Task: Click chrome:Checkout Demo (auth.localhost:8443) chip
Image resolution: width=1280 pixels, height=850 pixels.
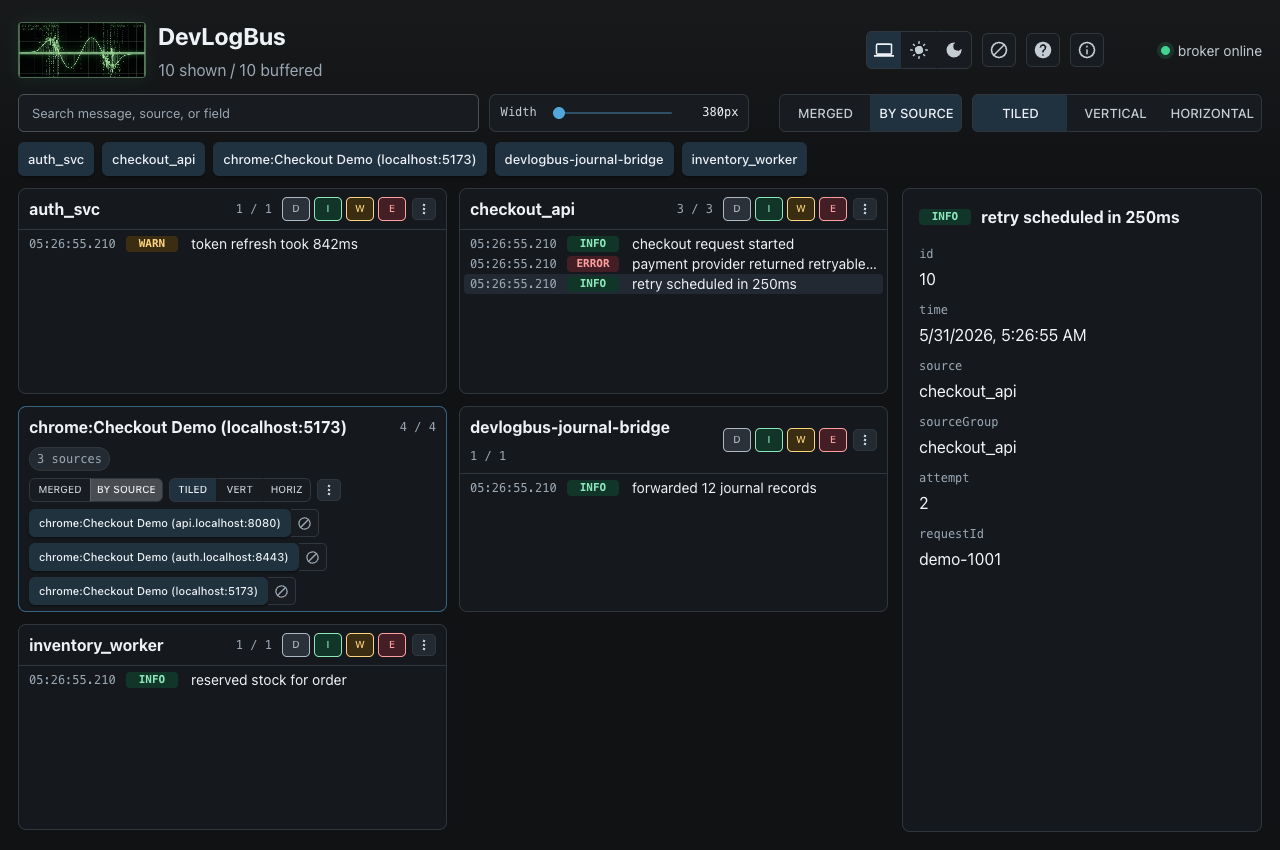Action: pyautogui.click(x=164, y=557)
